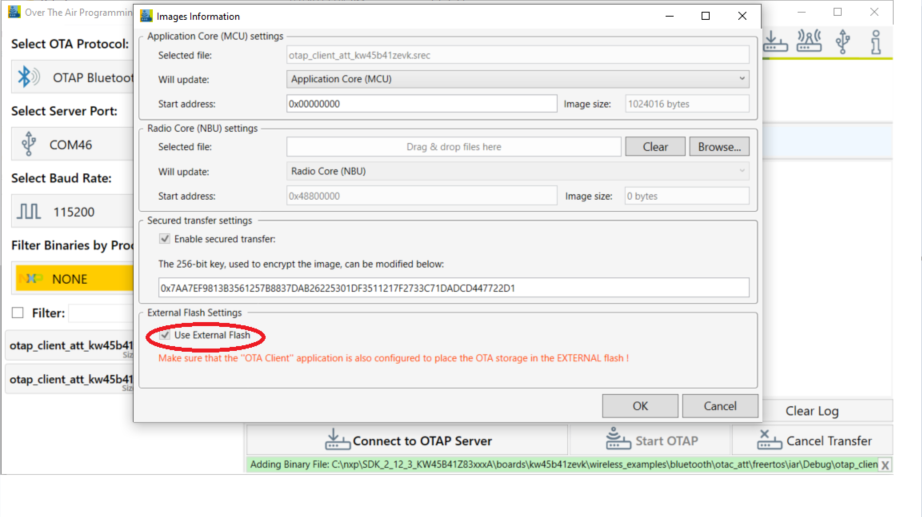Click the 'Adding Binary File' status message
The image size is (922, 517).
coord(563,465)
